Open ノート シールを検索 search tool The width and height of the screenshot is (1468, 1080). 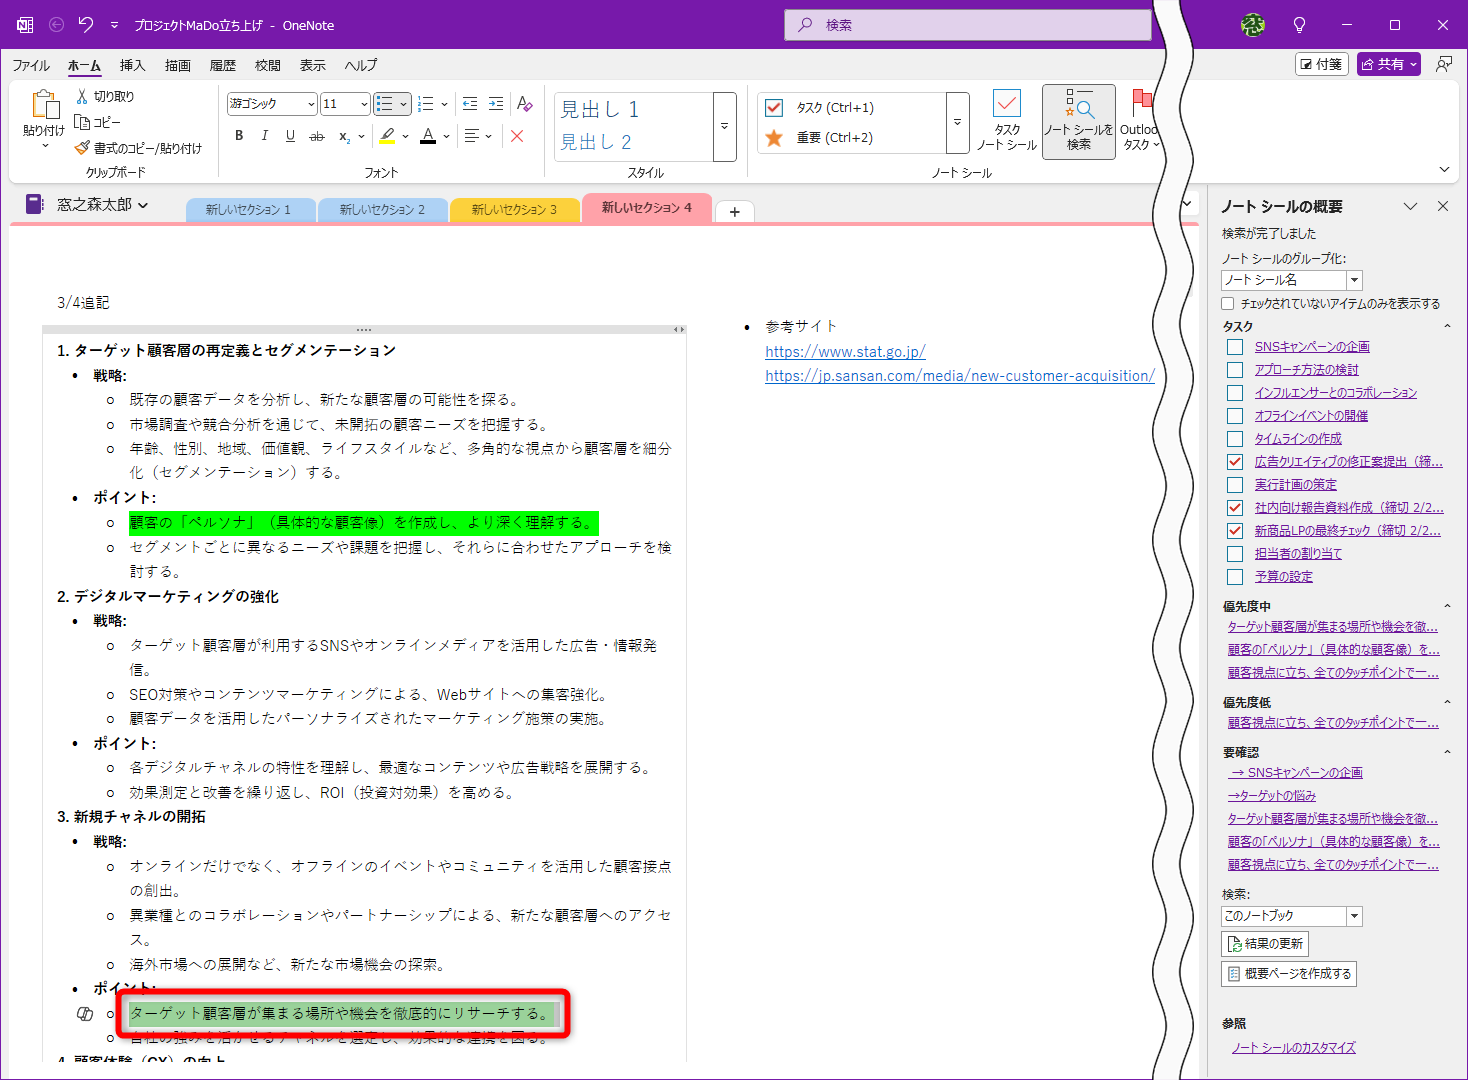coord(1078,120)
